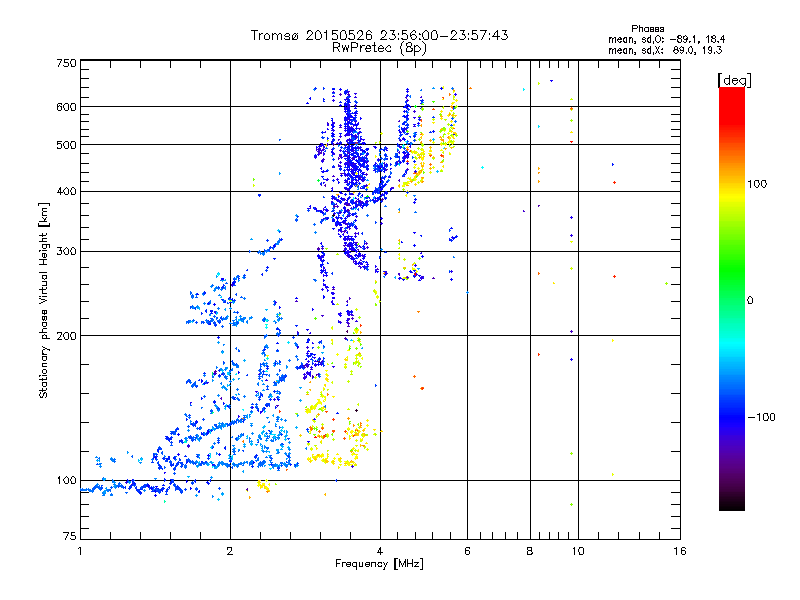Image resolution: width=800 pixels, height=600 pixels.
Task: Click the colorbar label '-100'
Action: click(761, 417)
